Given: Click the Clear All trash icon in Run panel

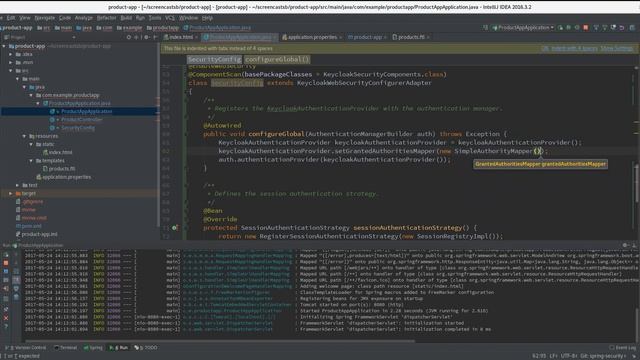Looking at the screenshot, I should (16, 297).
